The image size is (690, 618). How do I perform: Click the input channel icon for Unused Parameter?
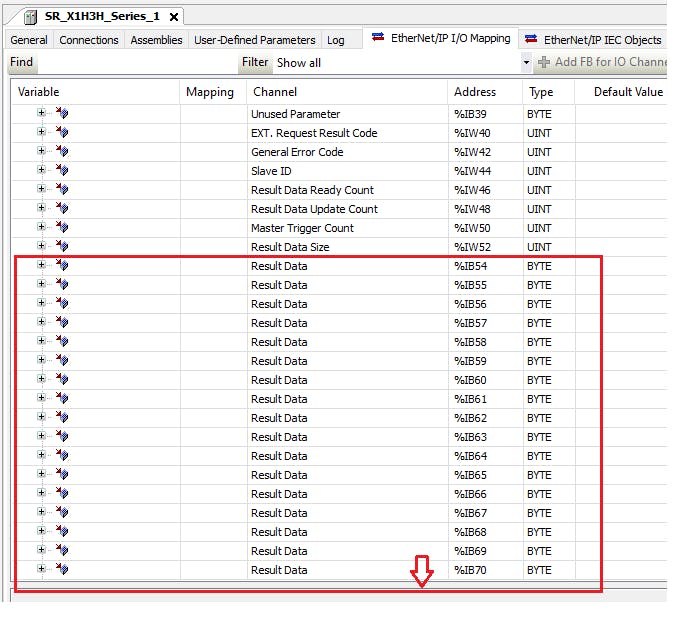62,114
